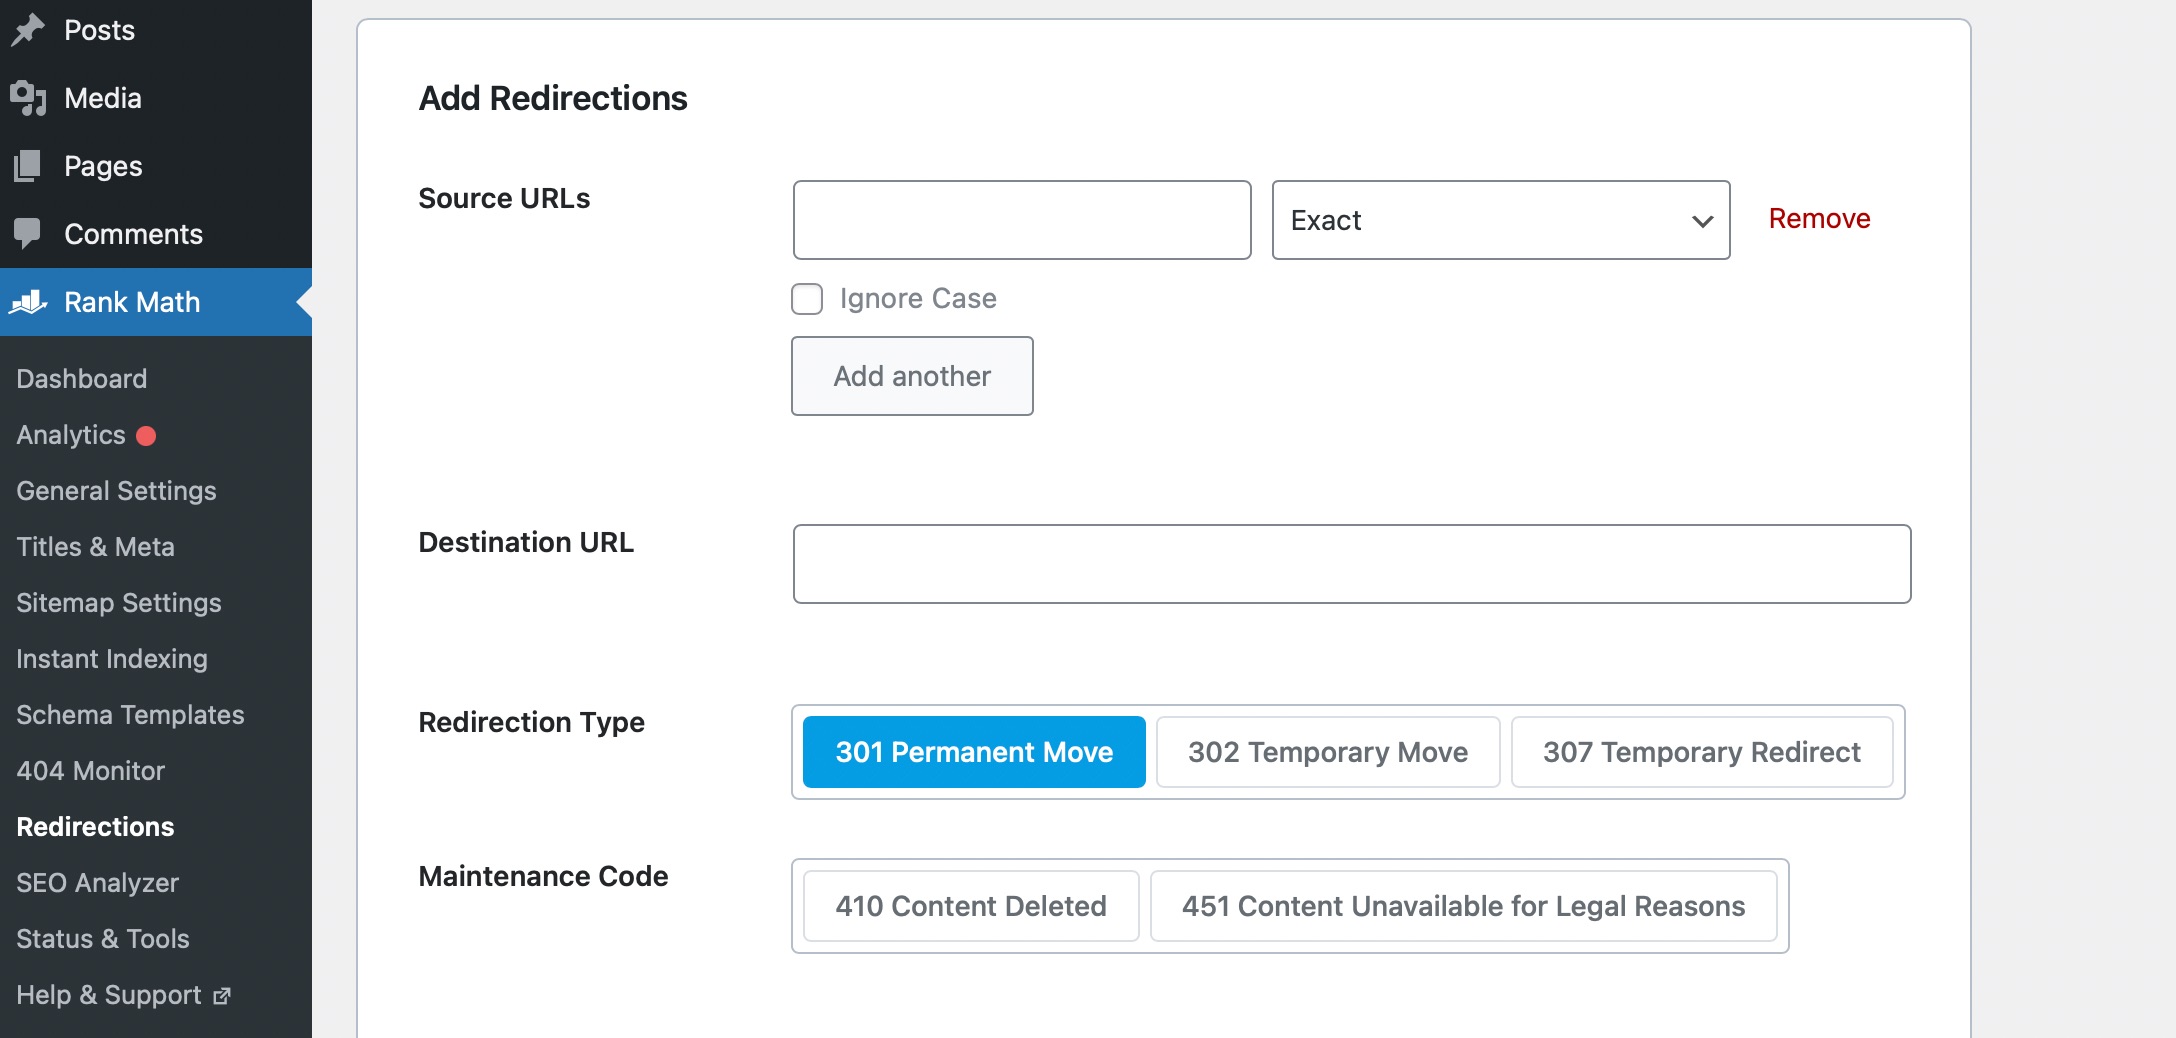Click the Comments bubble icon

pos(28,234)
